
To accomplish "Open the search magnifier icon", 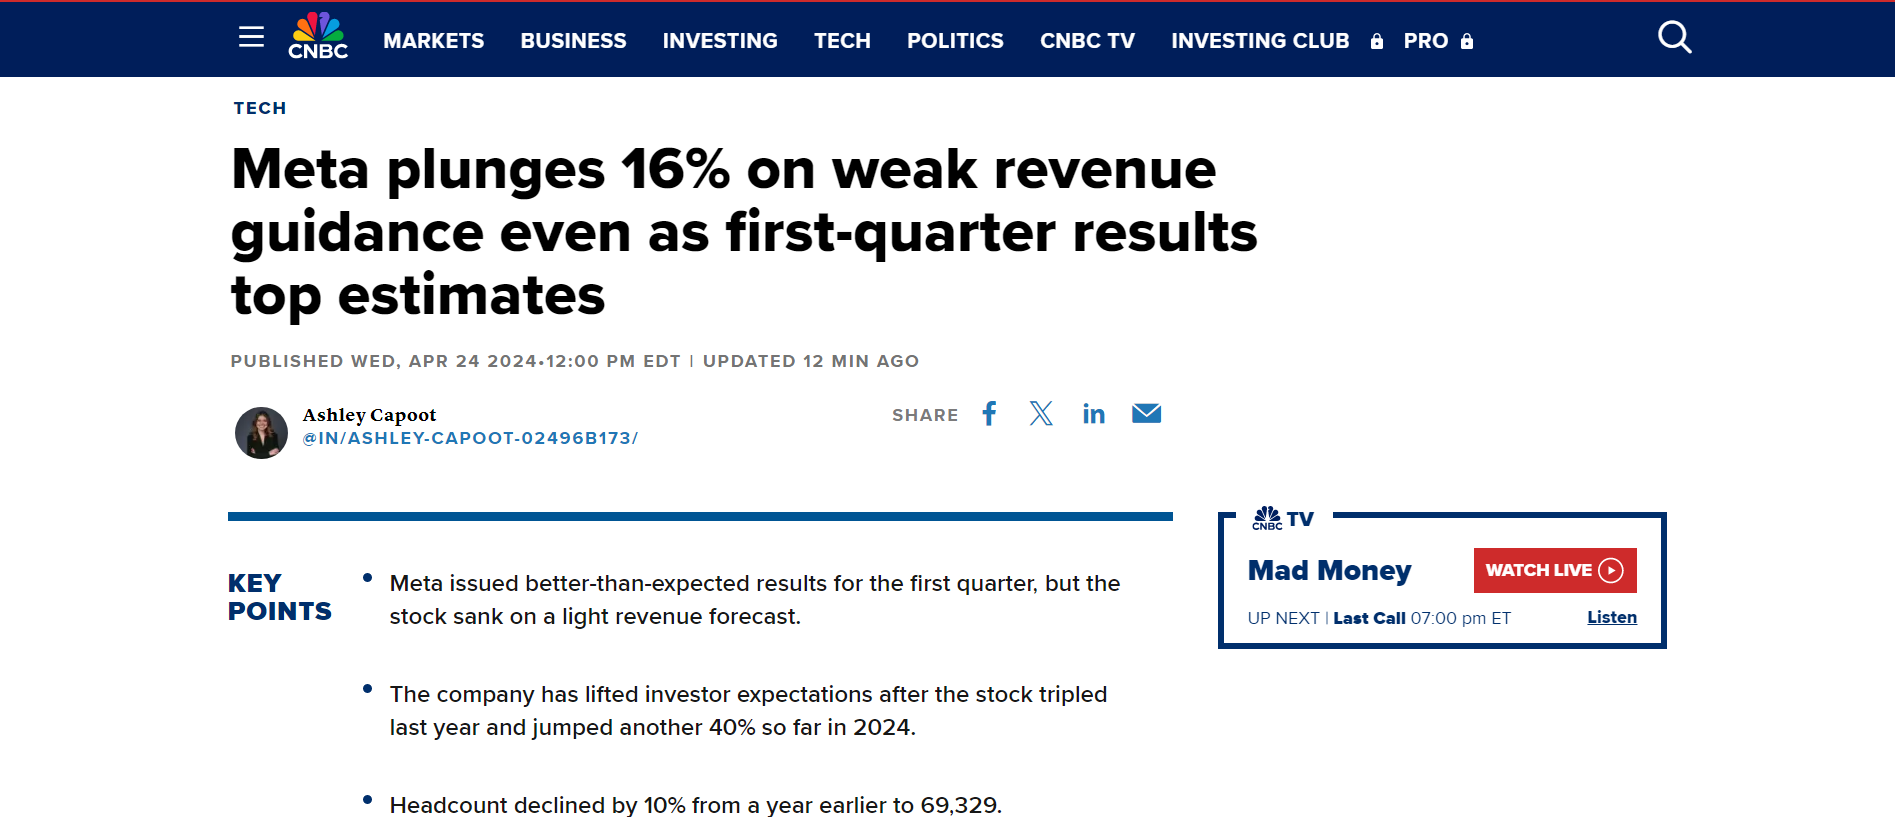I will point(1674,38).
